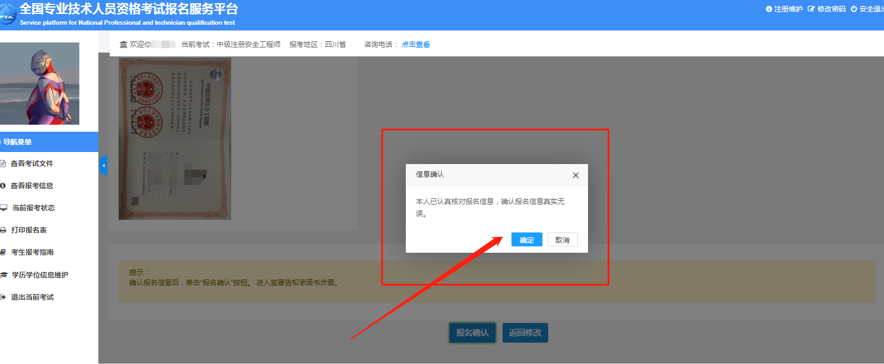Click the edit icon beside 修改密码
The height and width of the screenshot is (364, 884).
[811, 9]
